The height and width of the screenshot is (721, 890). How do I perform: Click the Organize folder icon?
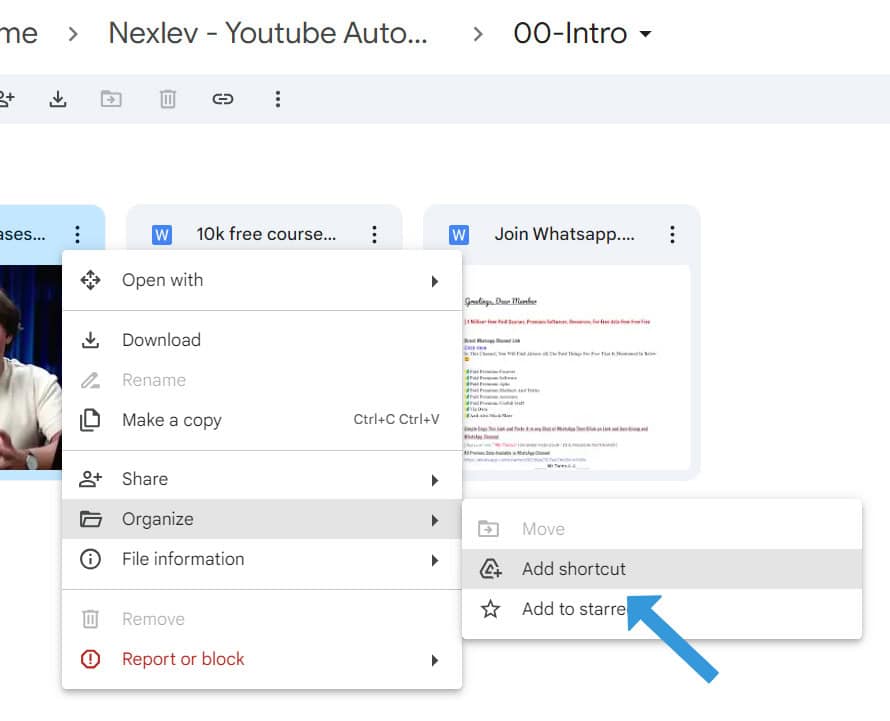click(x=91, y=519)
